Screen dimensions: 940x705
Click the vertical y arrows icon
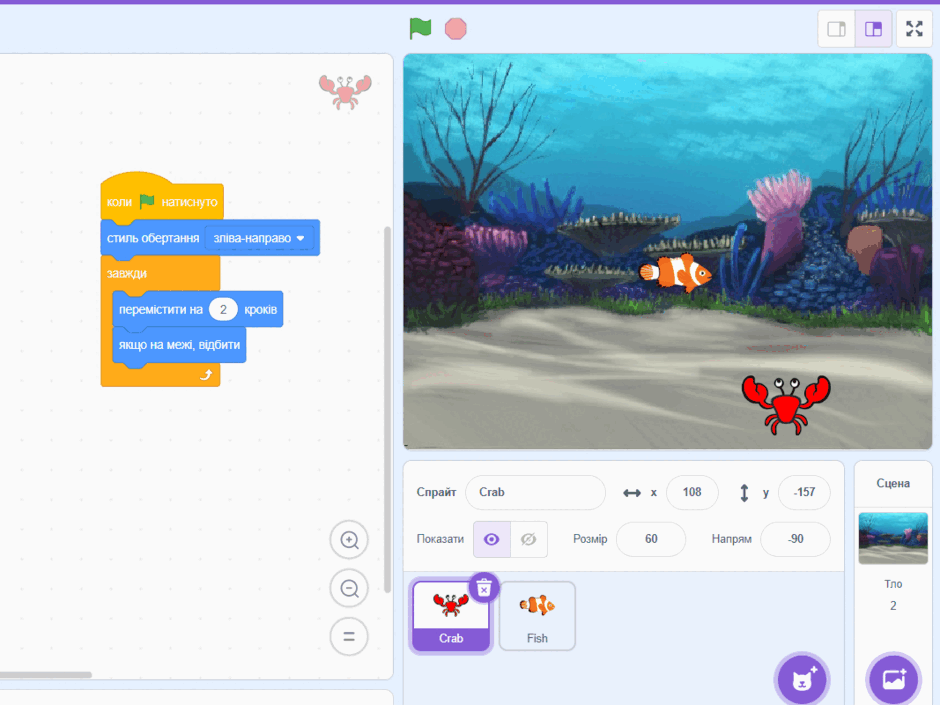[x=744, y=493]
